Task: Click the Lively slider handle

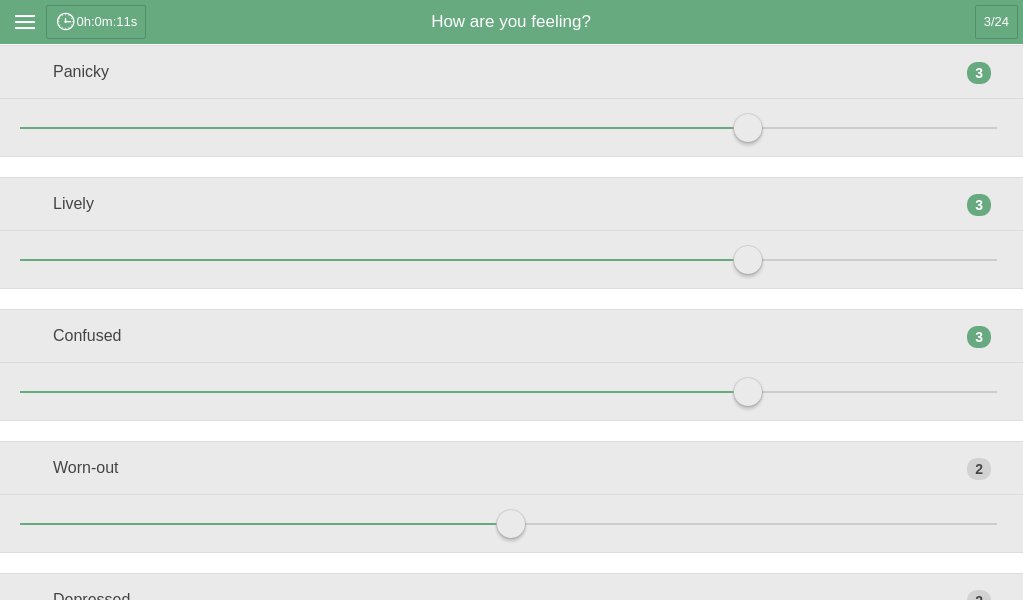Action: pyautogui.click(x=748, y=260)
